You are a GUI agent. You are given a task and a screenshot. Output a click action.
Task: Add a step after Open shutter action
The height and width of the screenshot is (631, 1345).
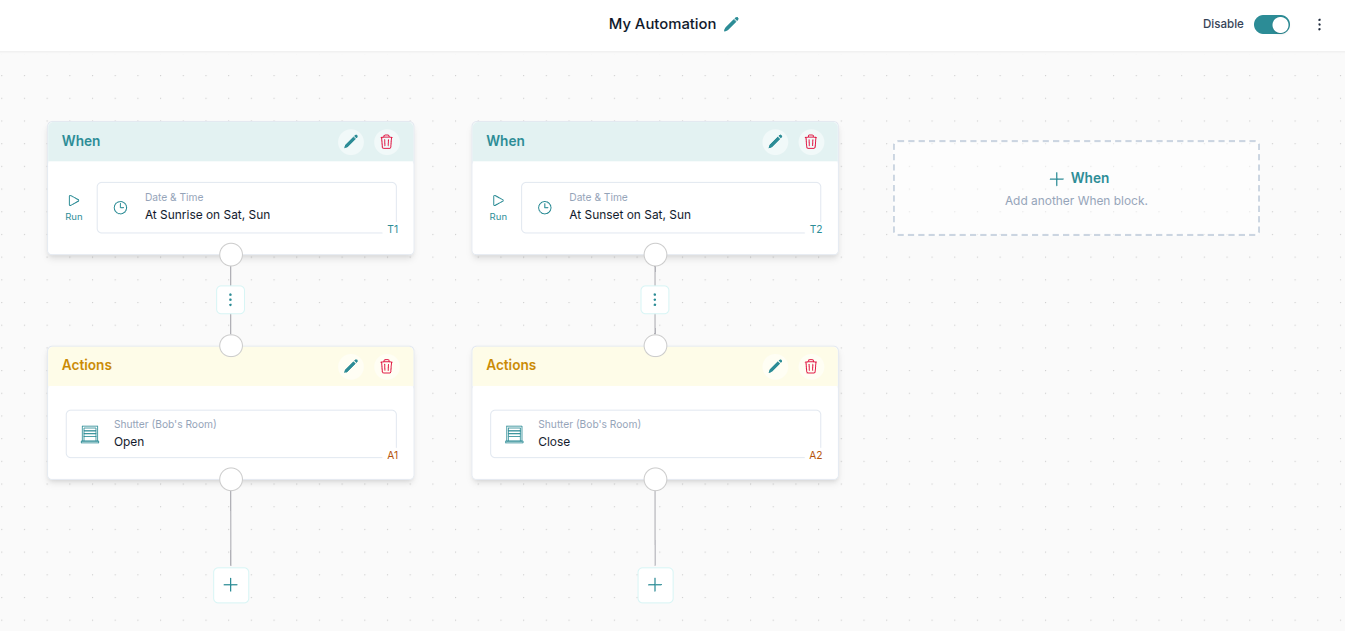click(231, 585)
